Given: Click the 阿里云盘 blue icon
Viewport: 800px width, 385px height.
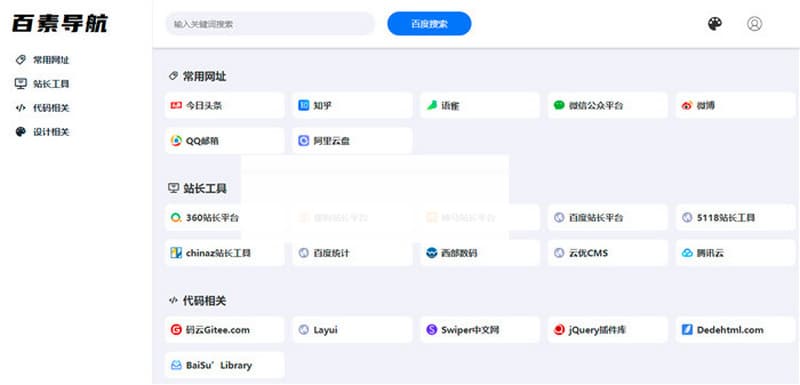Looking at the screenshot, I should [x=304, y=141].
